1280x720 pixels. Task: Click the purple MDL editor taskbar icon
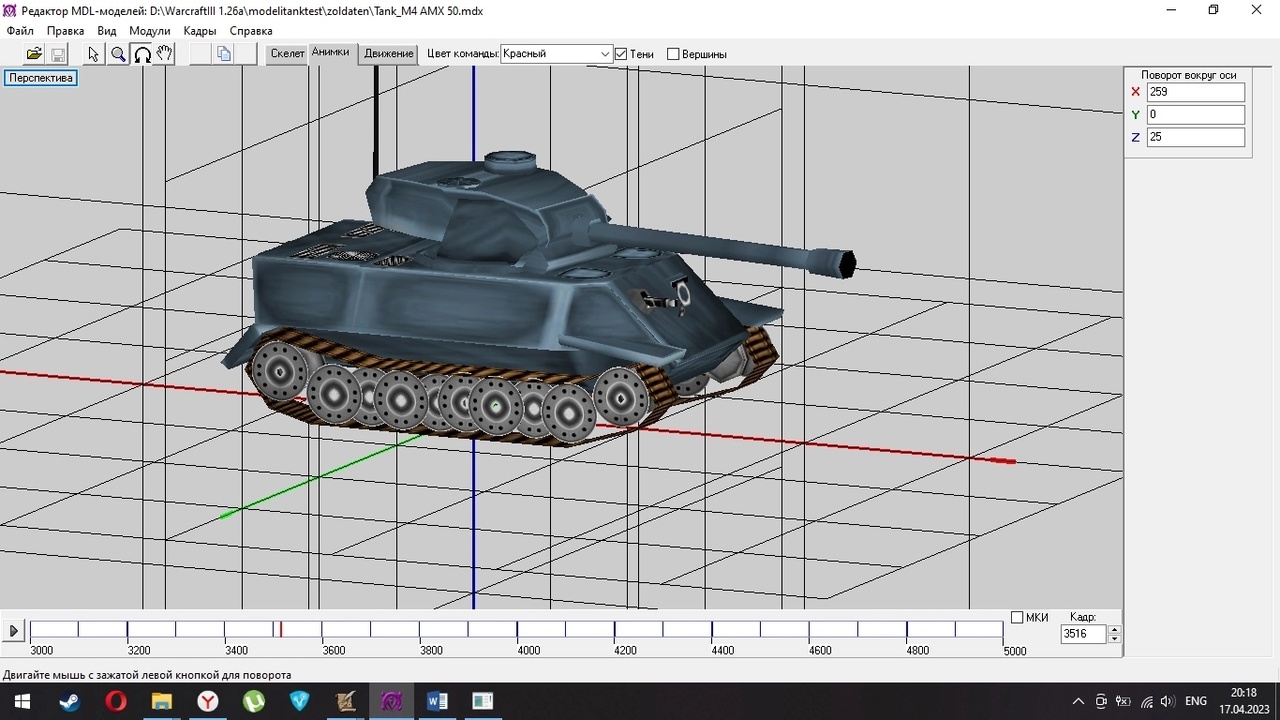(391, 701)
